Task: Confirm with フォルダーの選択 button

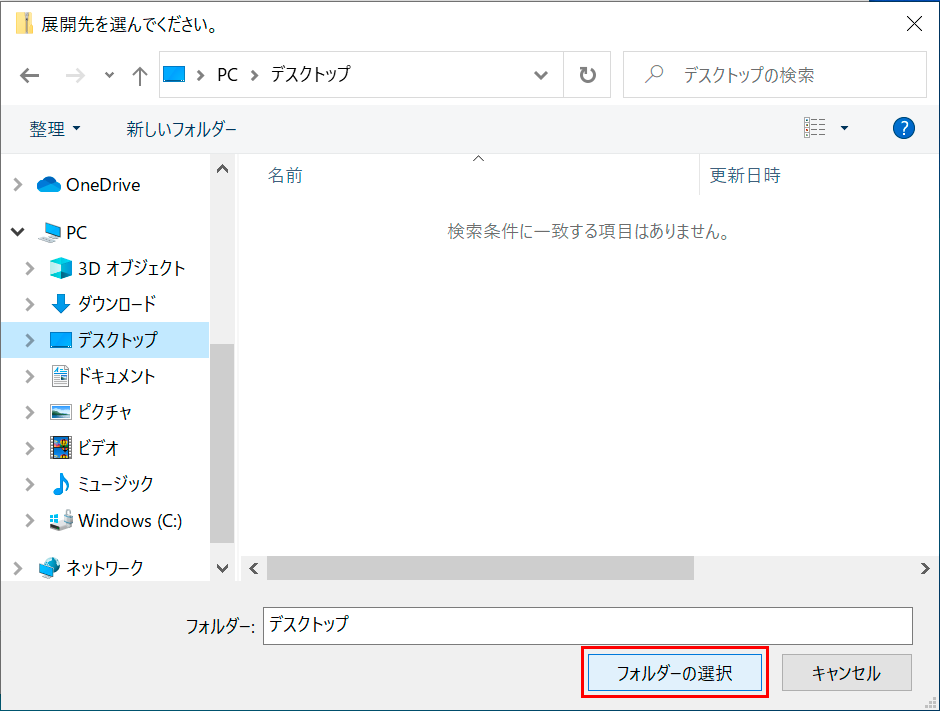Action: point(675,673)
